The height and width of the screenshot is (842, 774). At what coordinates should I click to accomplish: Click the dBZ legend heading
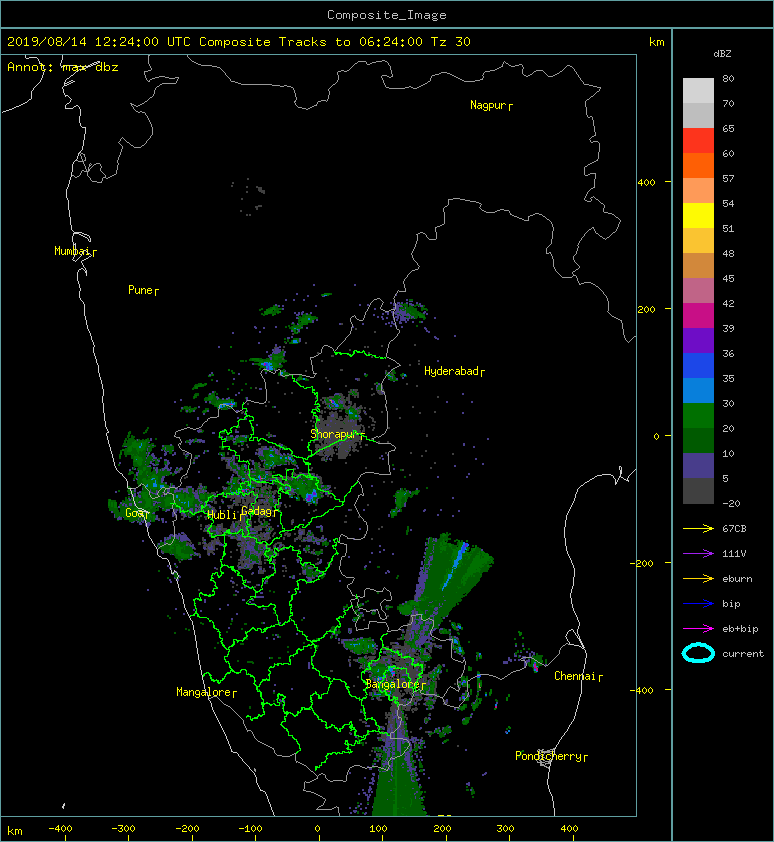click(722, 54)
